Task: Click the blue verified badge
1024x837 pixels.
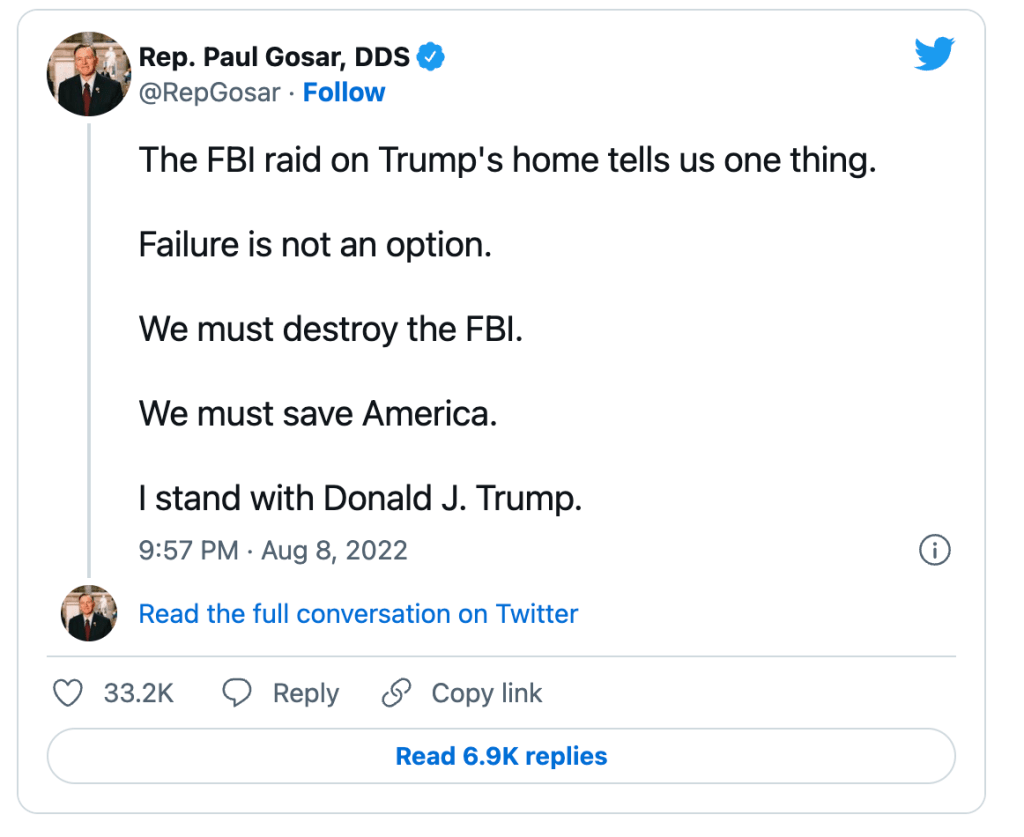Action: pyautogui.click(x=431, y=57)
